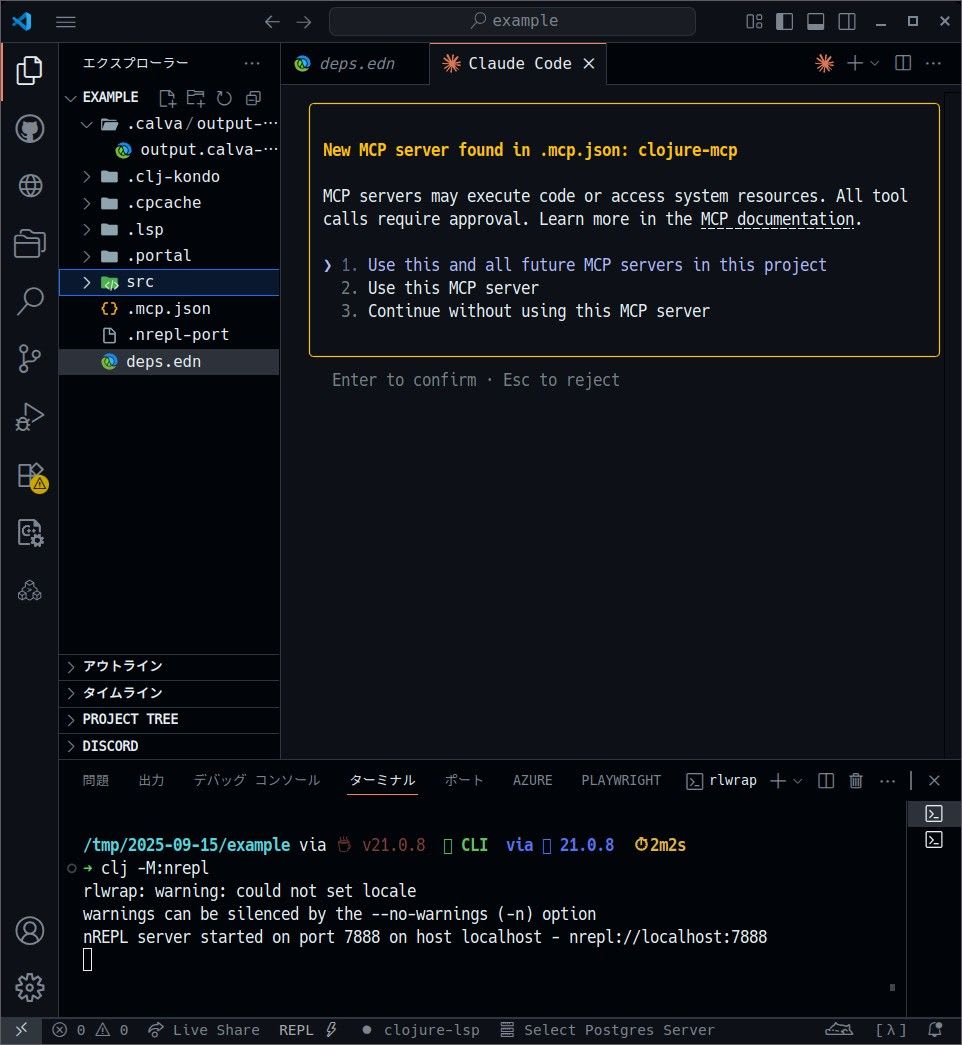Collapse the EXAMPLE root folder

click(x=71, y=98)
